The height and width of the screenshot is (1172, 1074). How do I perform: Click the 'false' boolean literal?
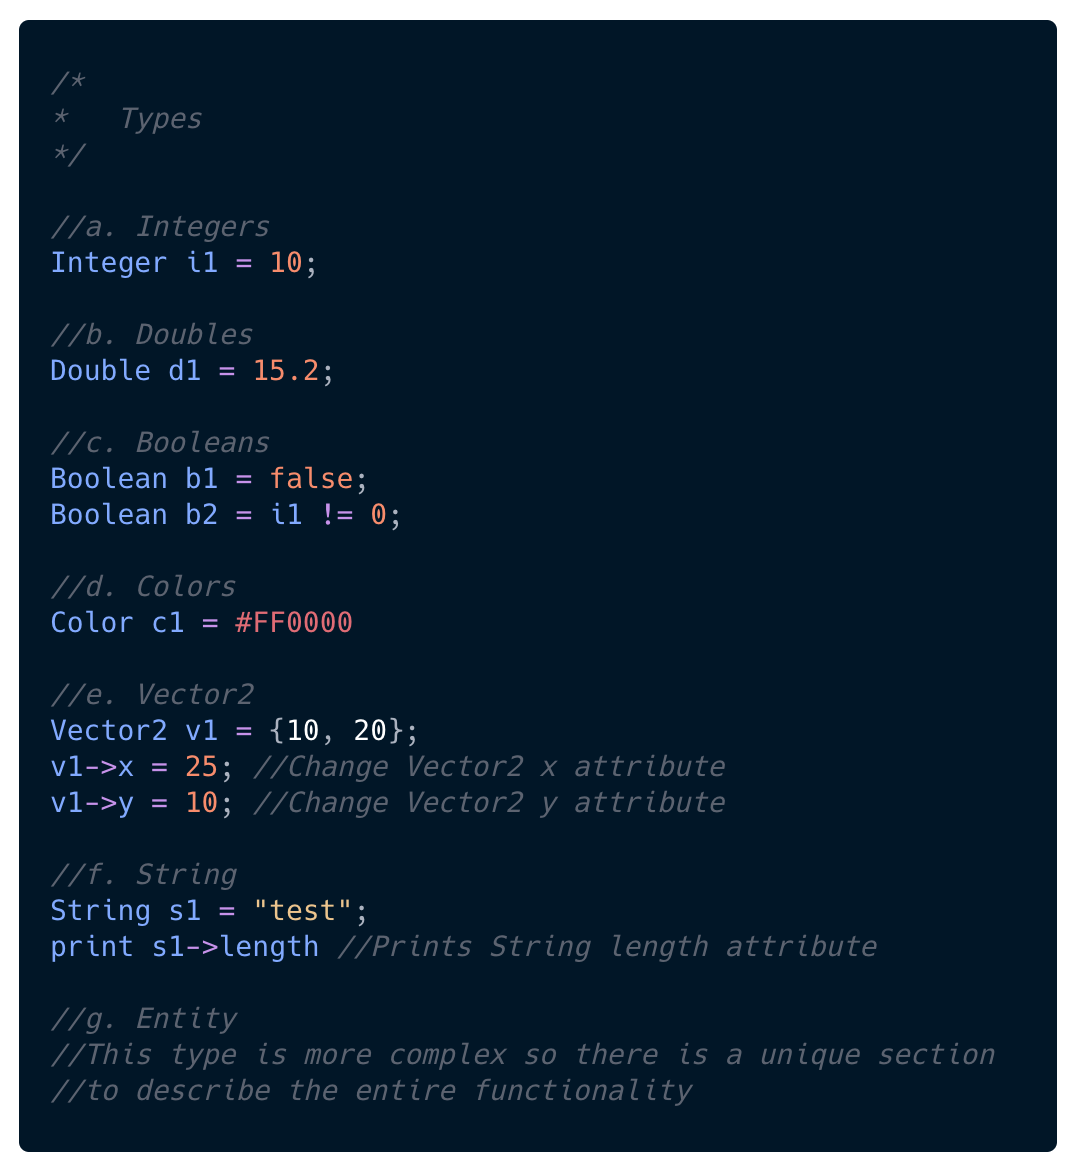[311, 478]
